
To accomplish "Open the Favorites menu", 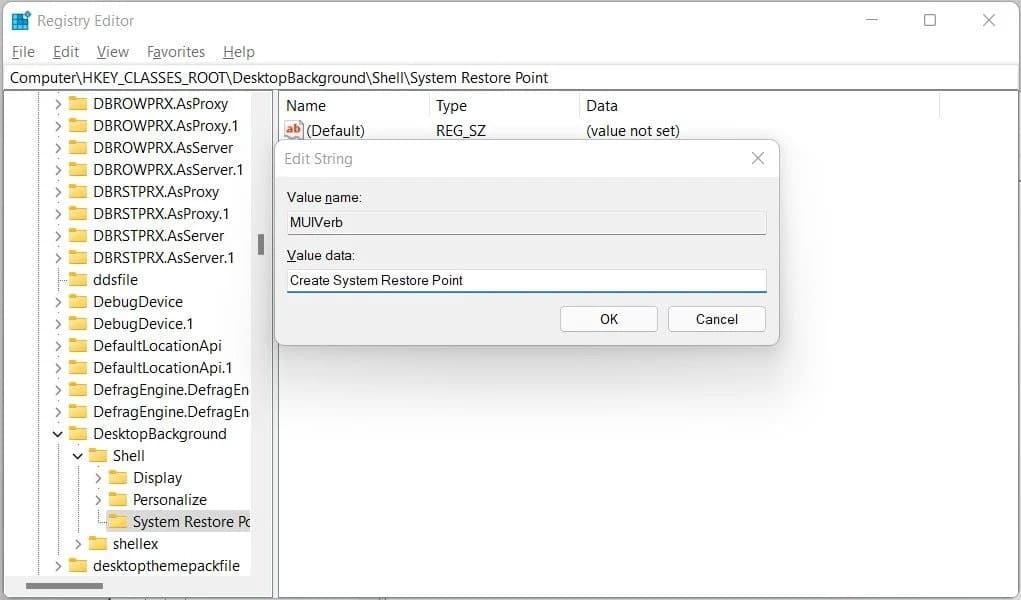I will point(175,52).
